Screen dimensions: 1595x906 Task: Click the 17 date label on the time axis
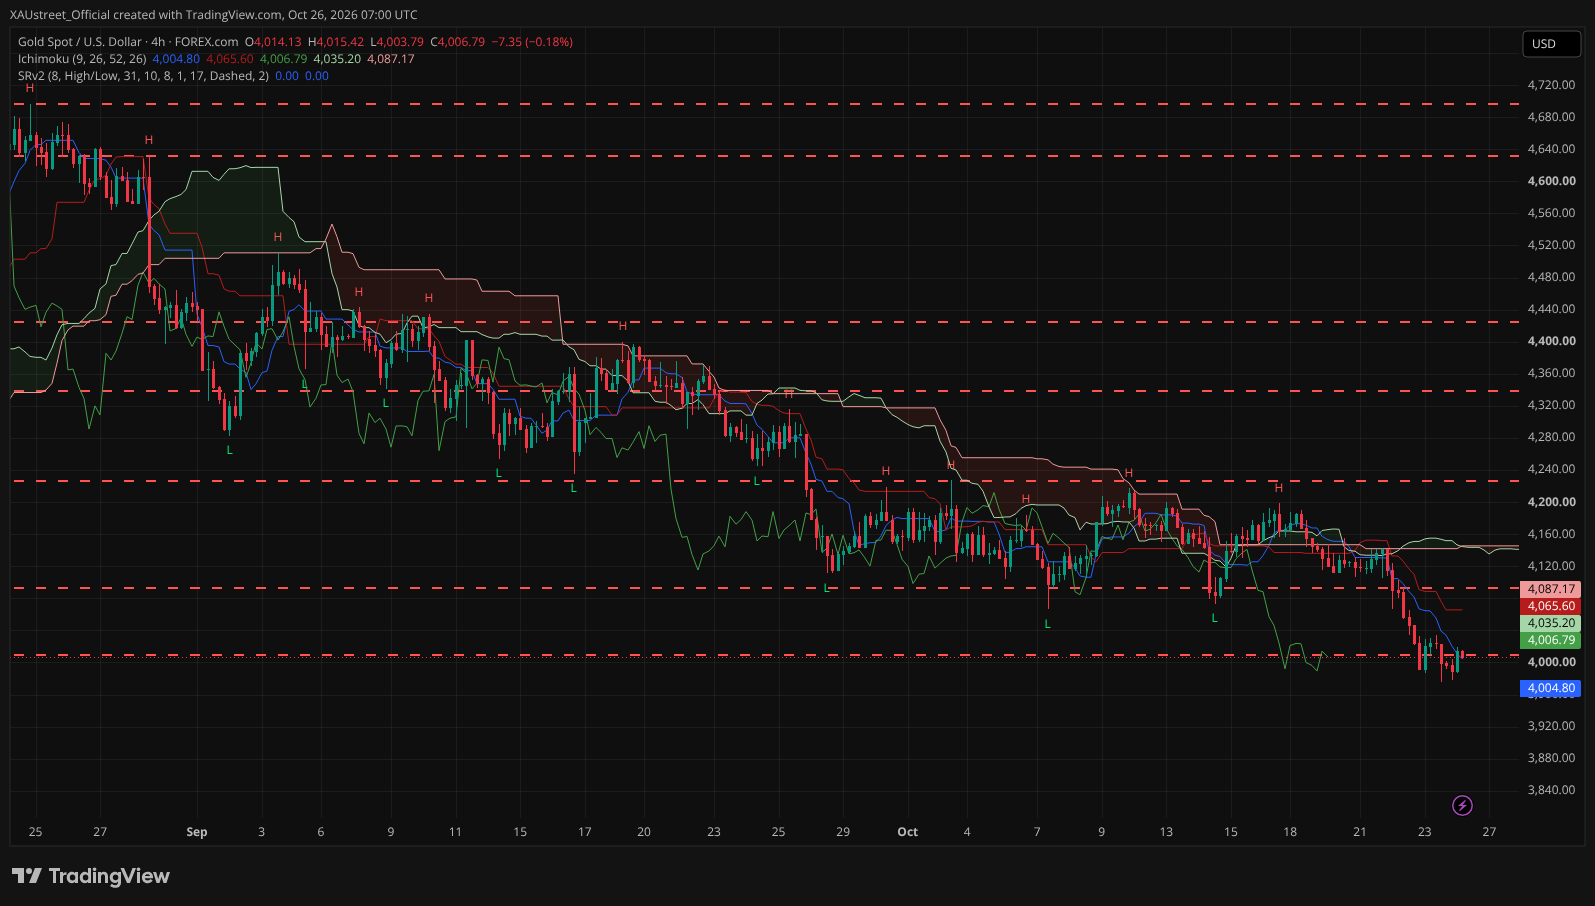click(585, 832)
